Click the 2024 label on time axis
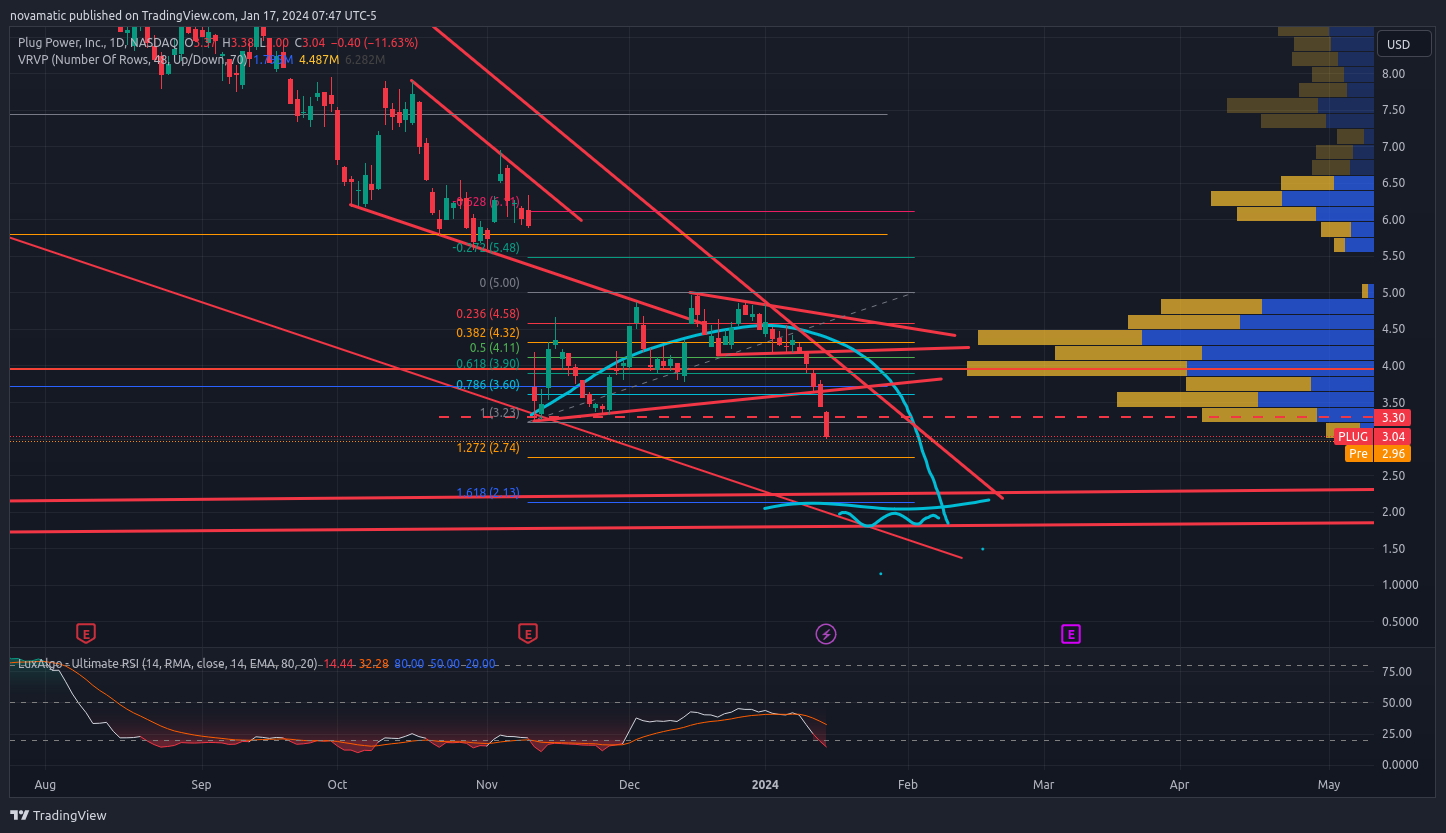Image resolution: width=1446 pixels, height=833 pixels. click(x=765, y=785)
